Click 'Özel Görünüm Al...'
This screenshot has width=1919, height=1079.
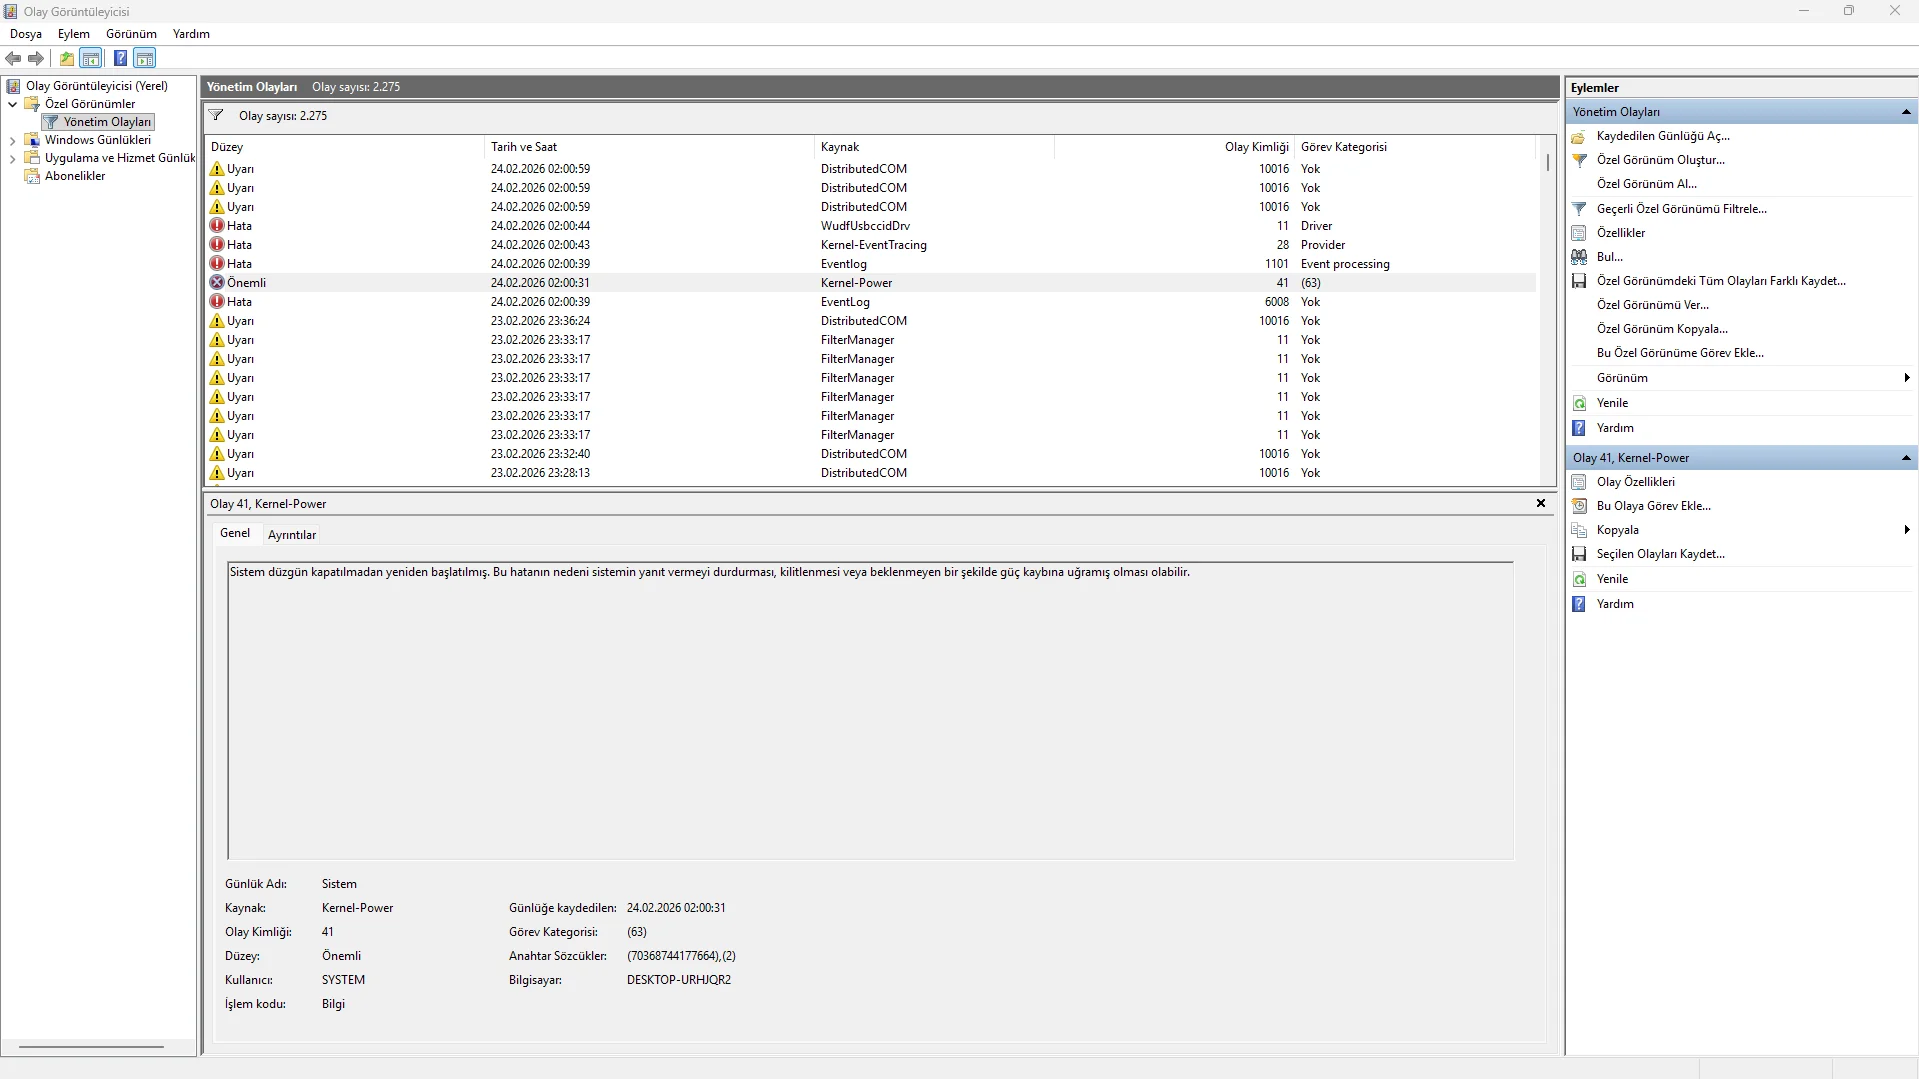pos(1646,184)
